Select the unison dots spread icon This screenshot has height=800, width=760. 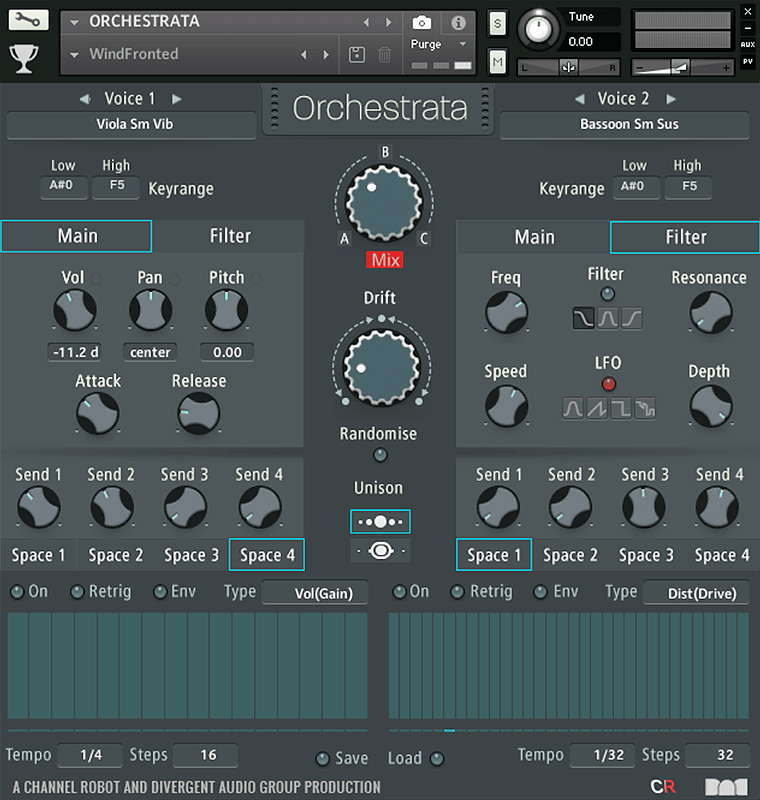pos(380,521)
